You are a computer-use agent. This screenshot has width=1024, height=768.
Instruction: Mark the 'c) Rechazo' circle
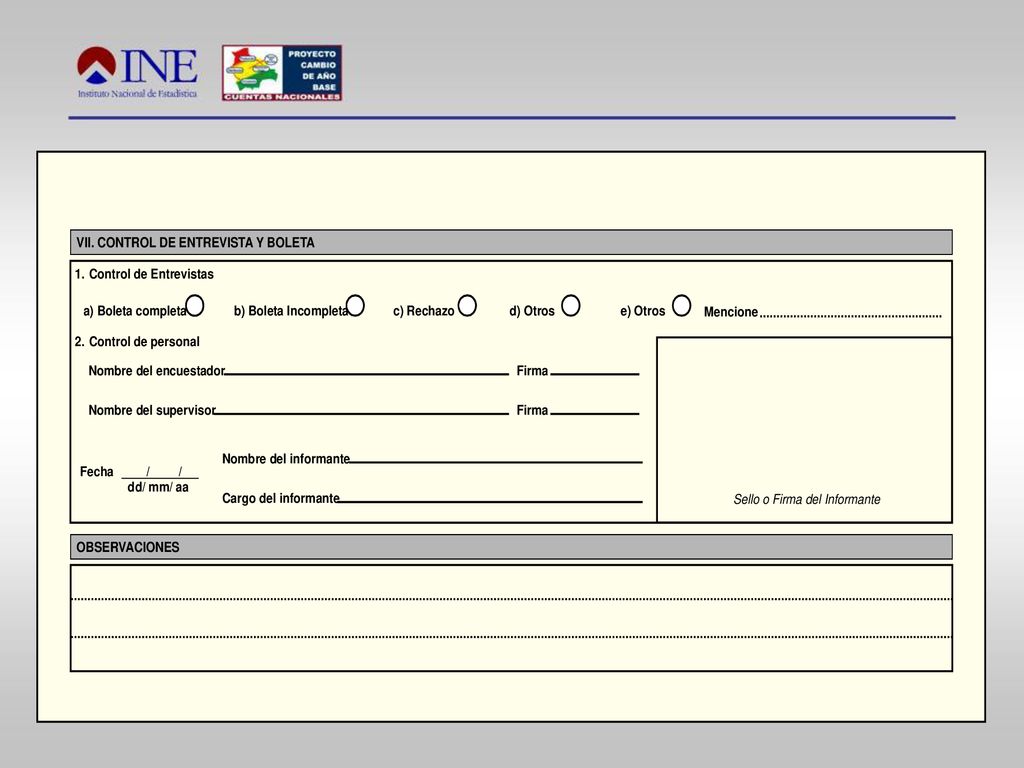point(467,306)
